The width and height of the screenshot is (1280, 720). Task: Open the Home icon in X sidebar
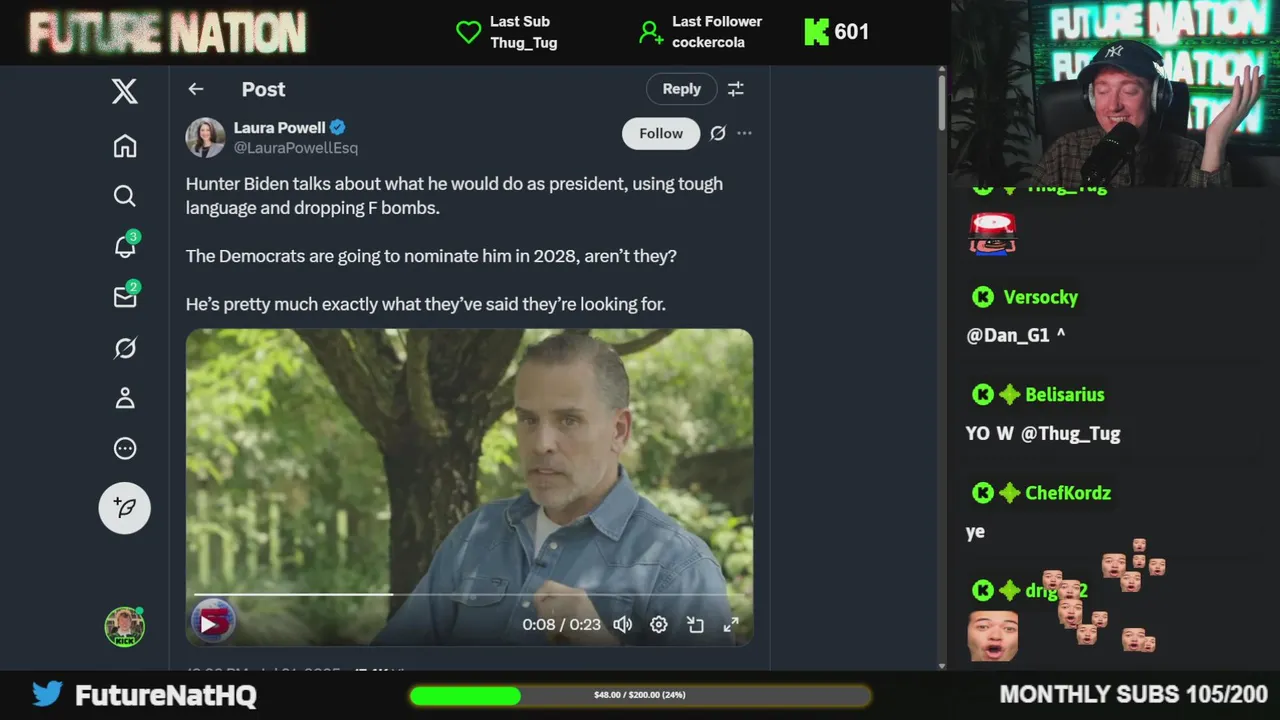pyautogui.click(x=124, y=146)
